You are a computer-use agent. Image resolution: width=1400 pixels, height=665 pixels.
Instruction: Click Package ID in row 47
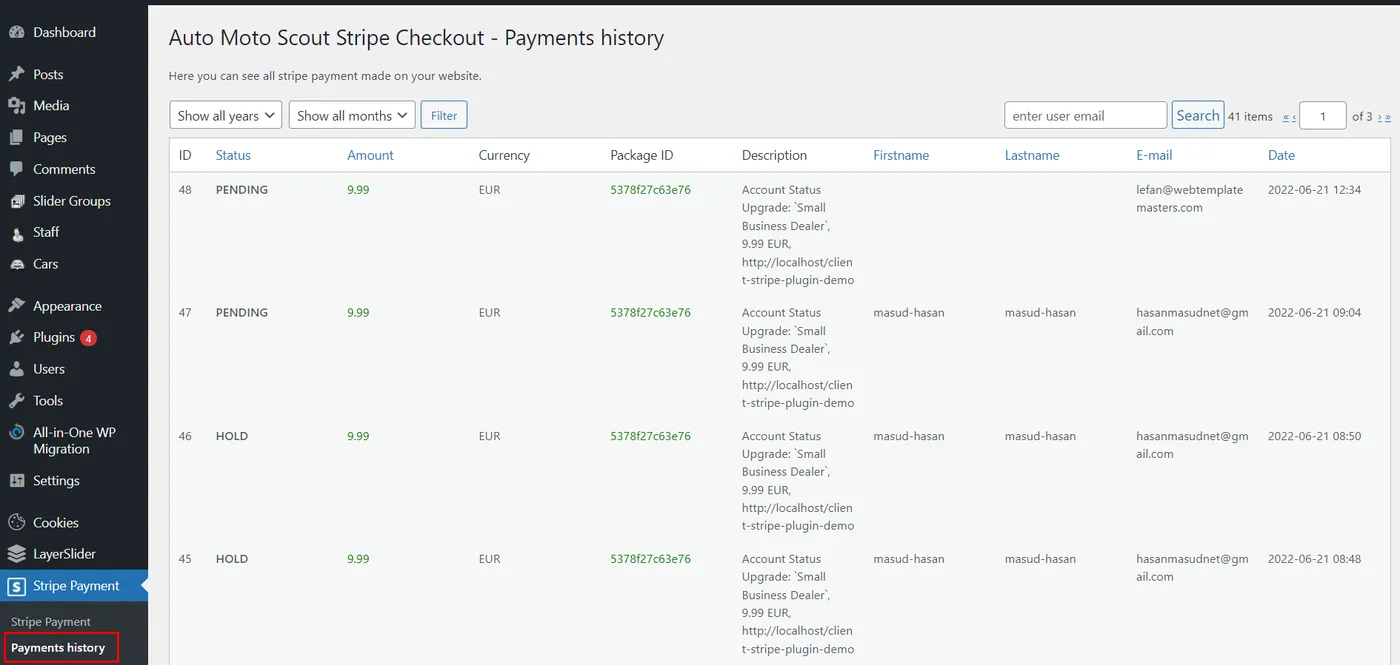pos(650,313)
